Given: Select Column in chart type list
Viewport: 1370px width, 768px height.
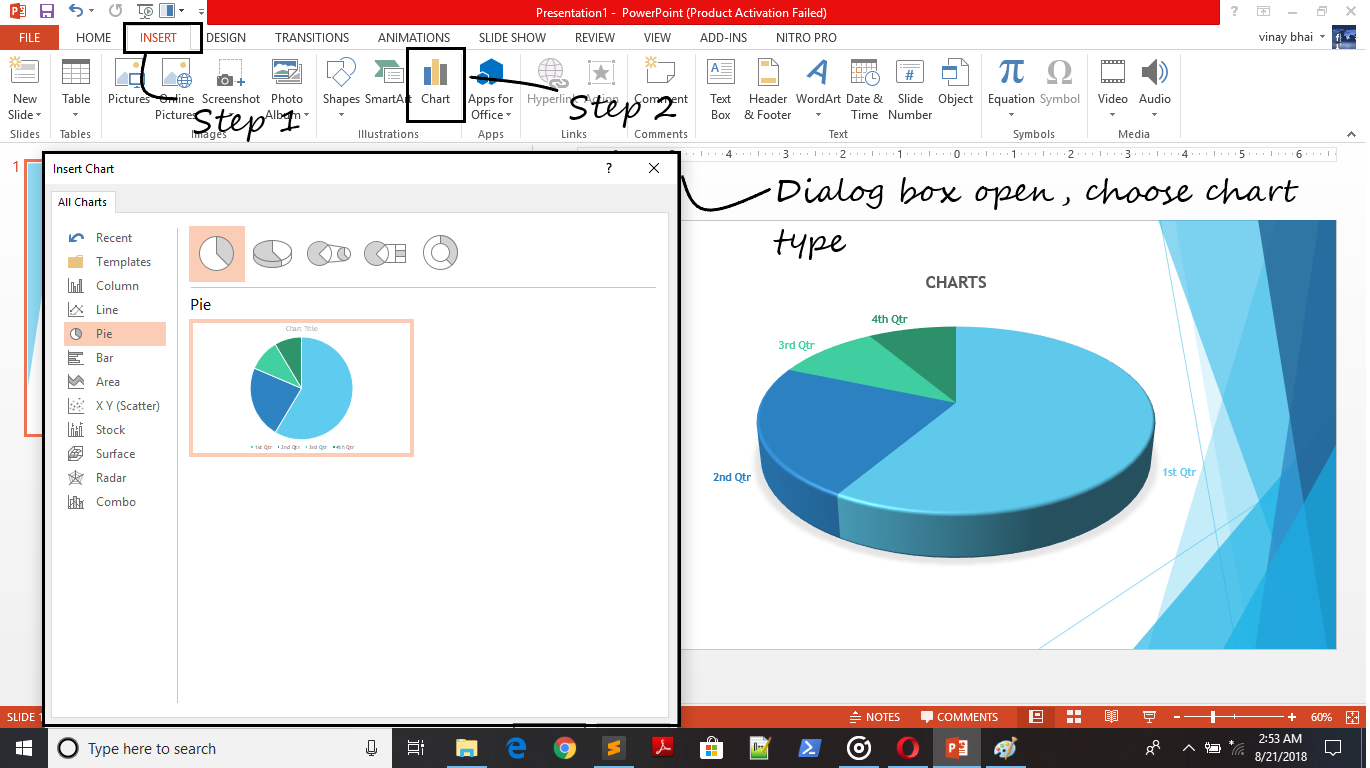Looking at the screenshot, I should pos(117,286).
